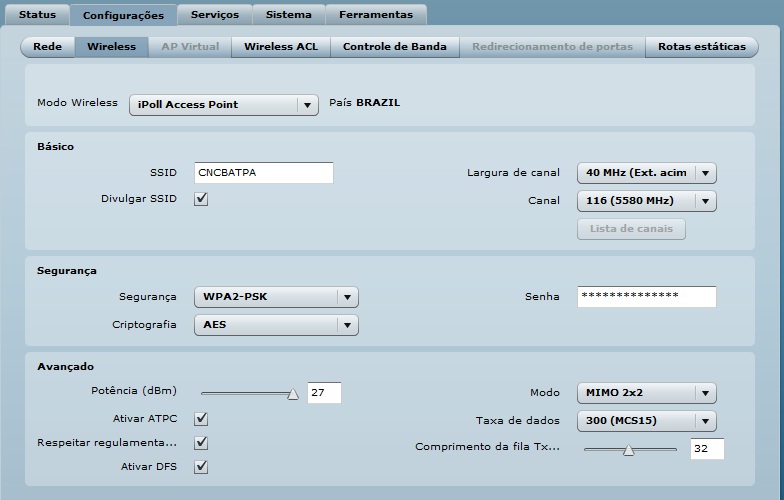Open the Ferramentas tab
Image resolution: width=784 pixels, height=500 pixels.
pos(376,14)
